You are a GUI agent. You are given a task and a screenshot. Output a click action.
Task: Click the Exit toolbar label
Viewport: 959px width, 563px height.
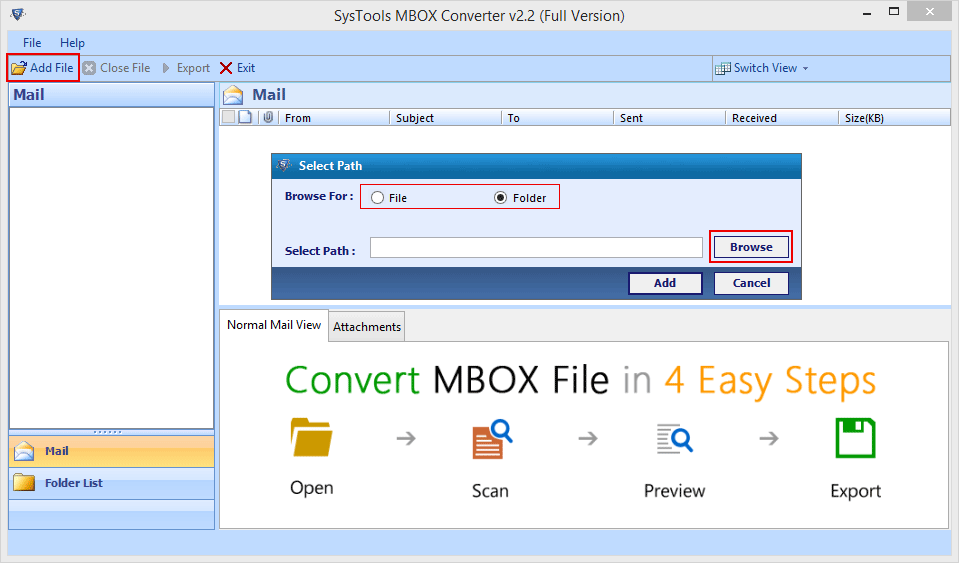[x=246, y=68]
